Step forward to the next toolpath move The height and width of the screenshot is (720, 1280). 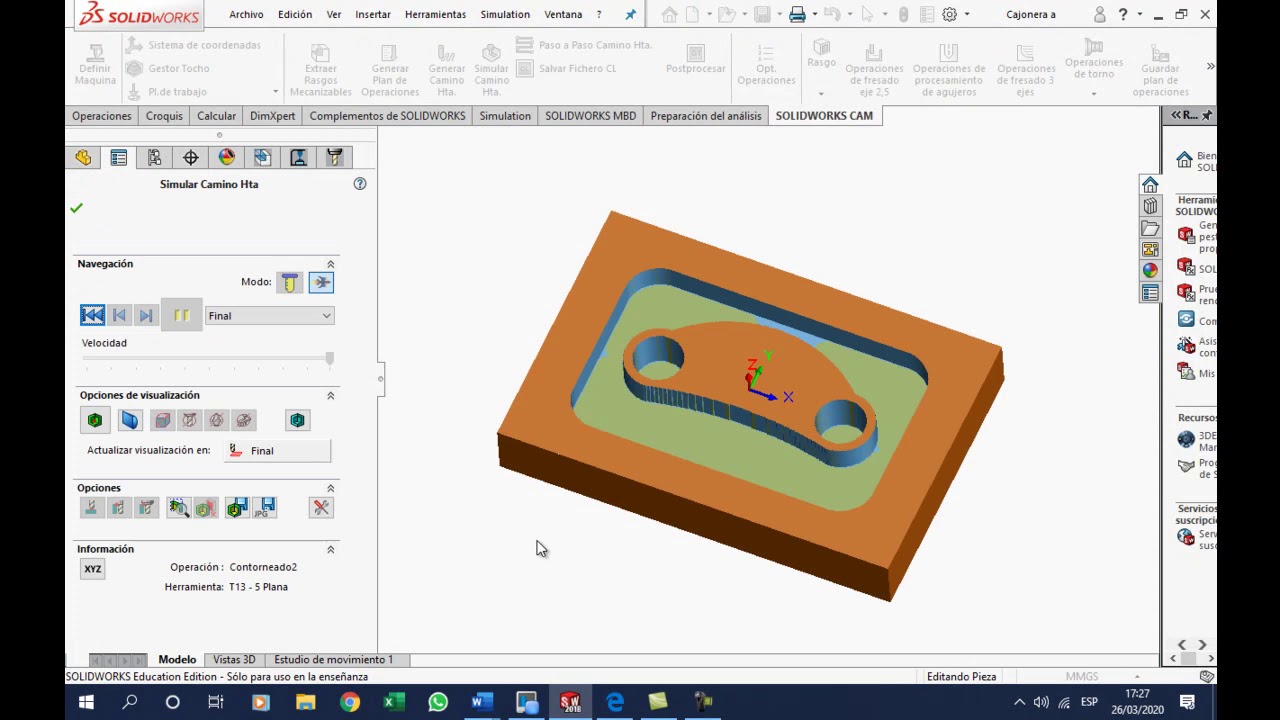tap(146, 315)
